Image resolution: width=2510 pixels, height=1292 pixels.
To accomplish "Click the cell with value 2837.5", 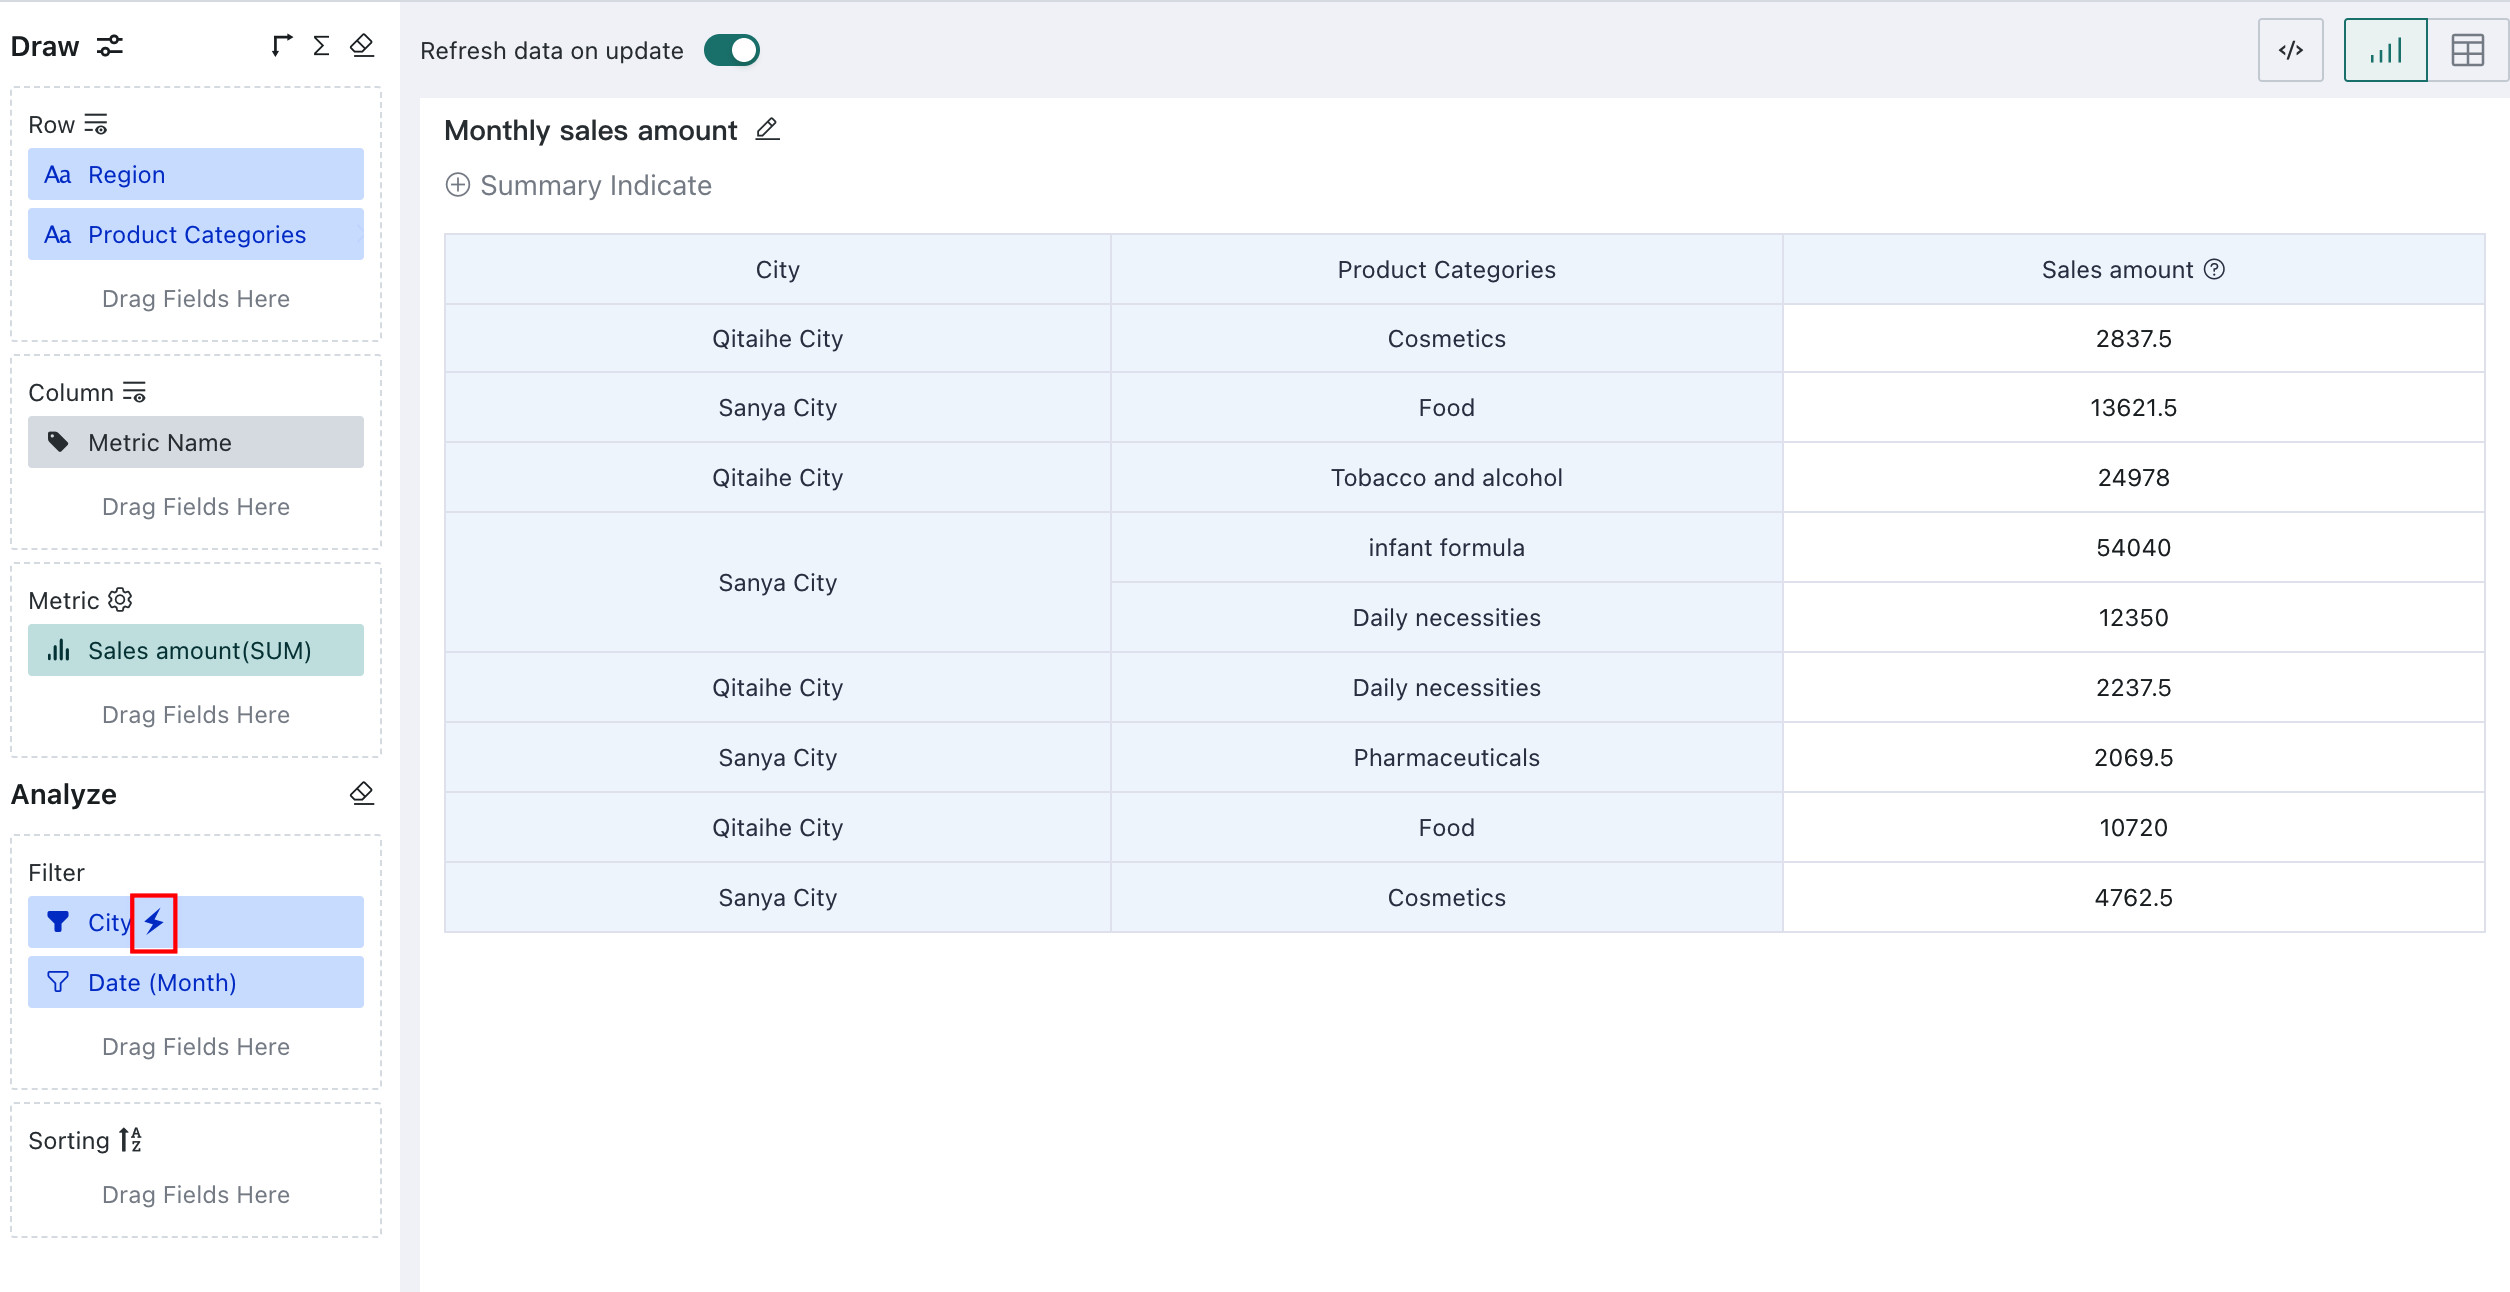I will [x=2133, y=338].
